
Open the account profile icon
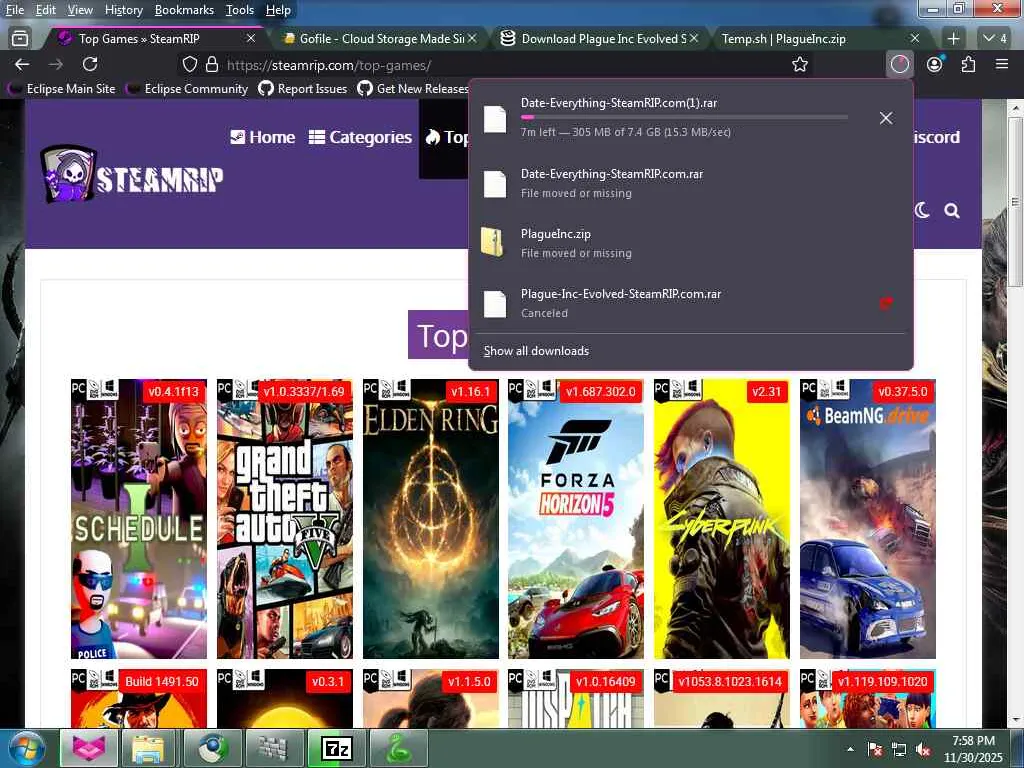[x=935, y=64]
